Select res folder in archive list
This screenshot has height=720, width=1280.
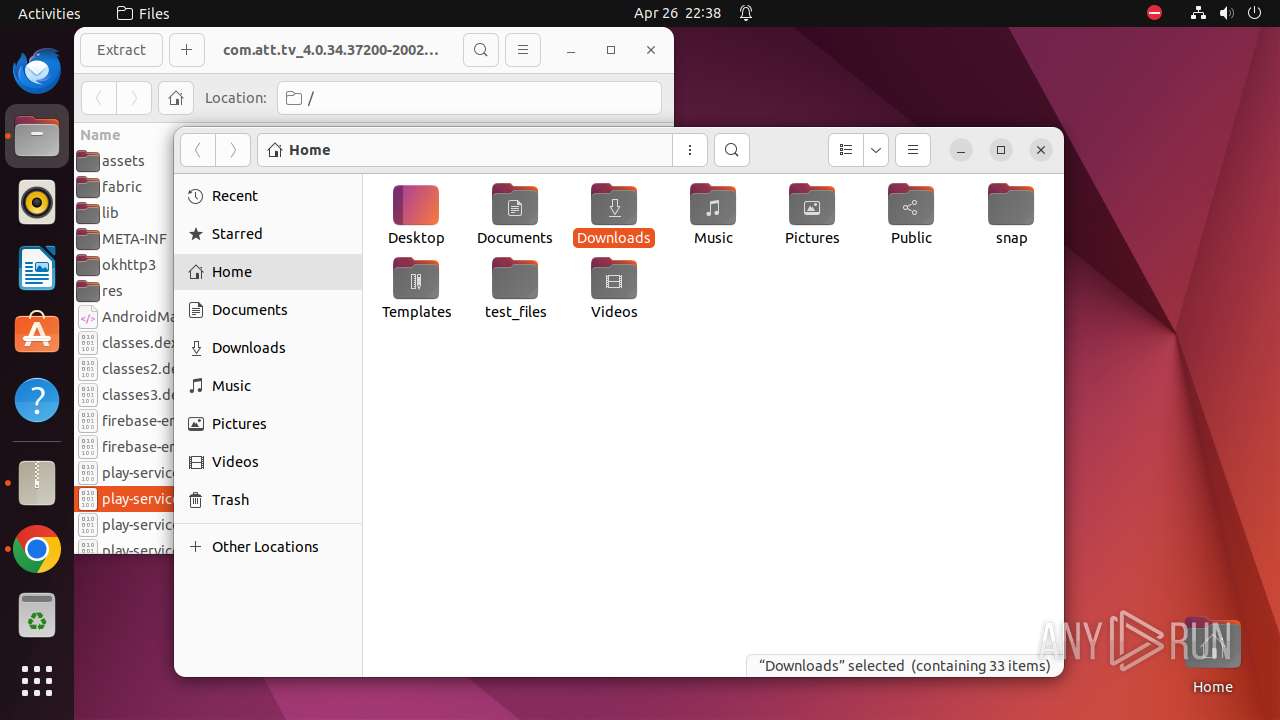coord(125,291)
